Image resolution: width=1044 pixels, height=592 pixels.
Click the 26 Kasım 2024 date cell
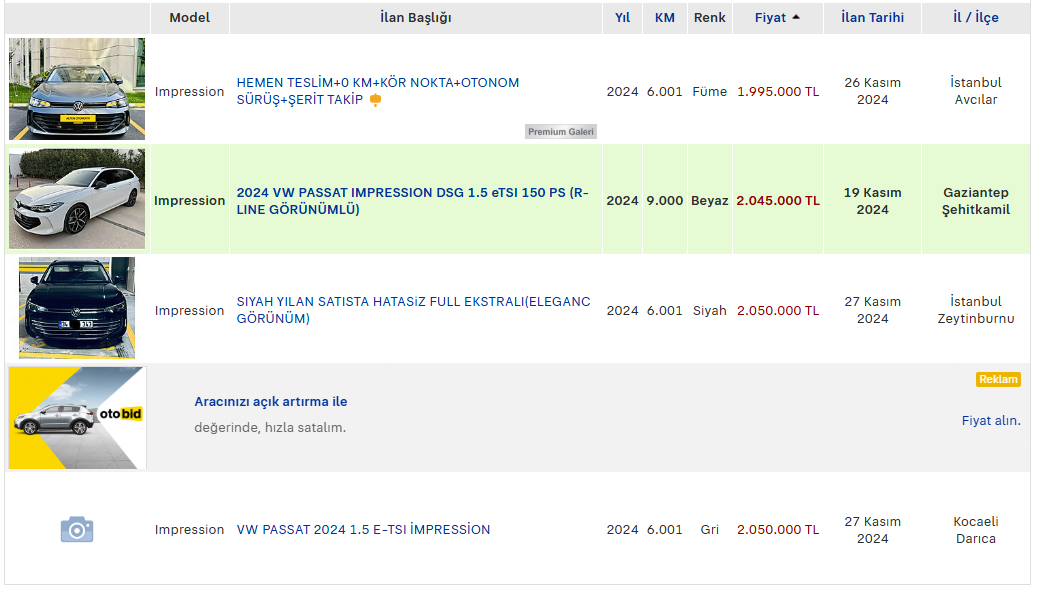coord(872,91)
